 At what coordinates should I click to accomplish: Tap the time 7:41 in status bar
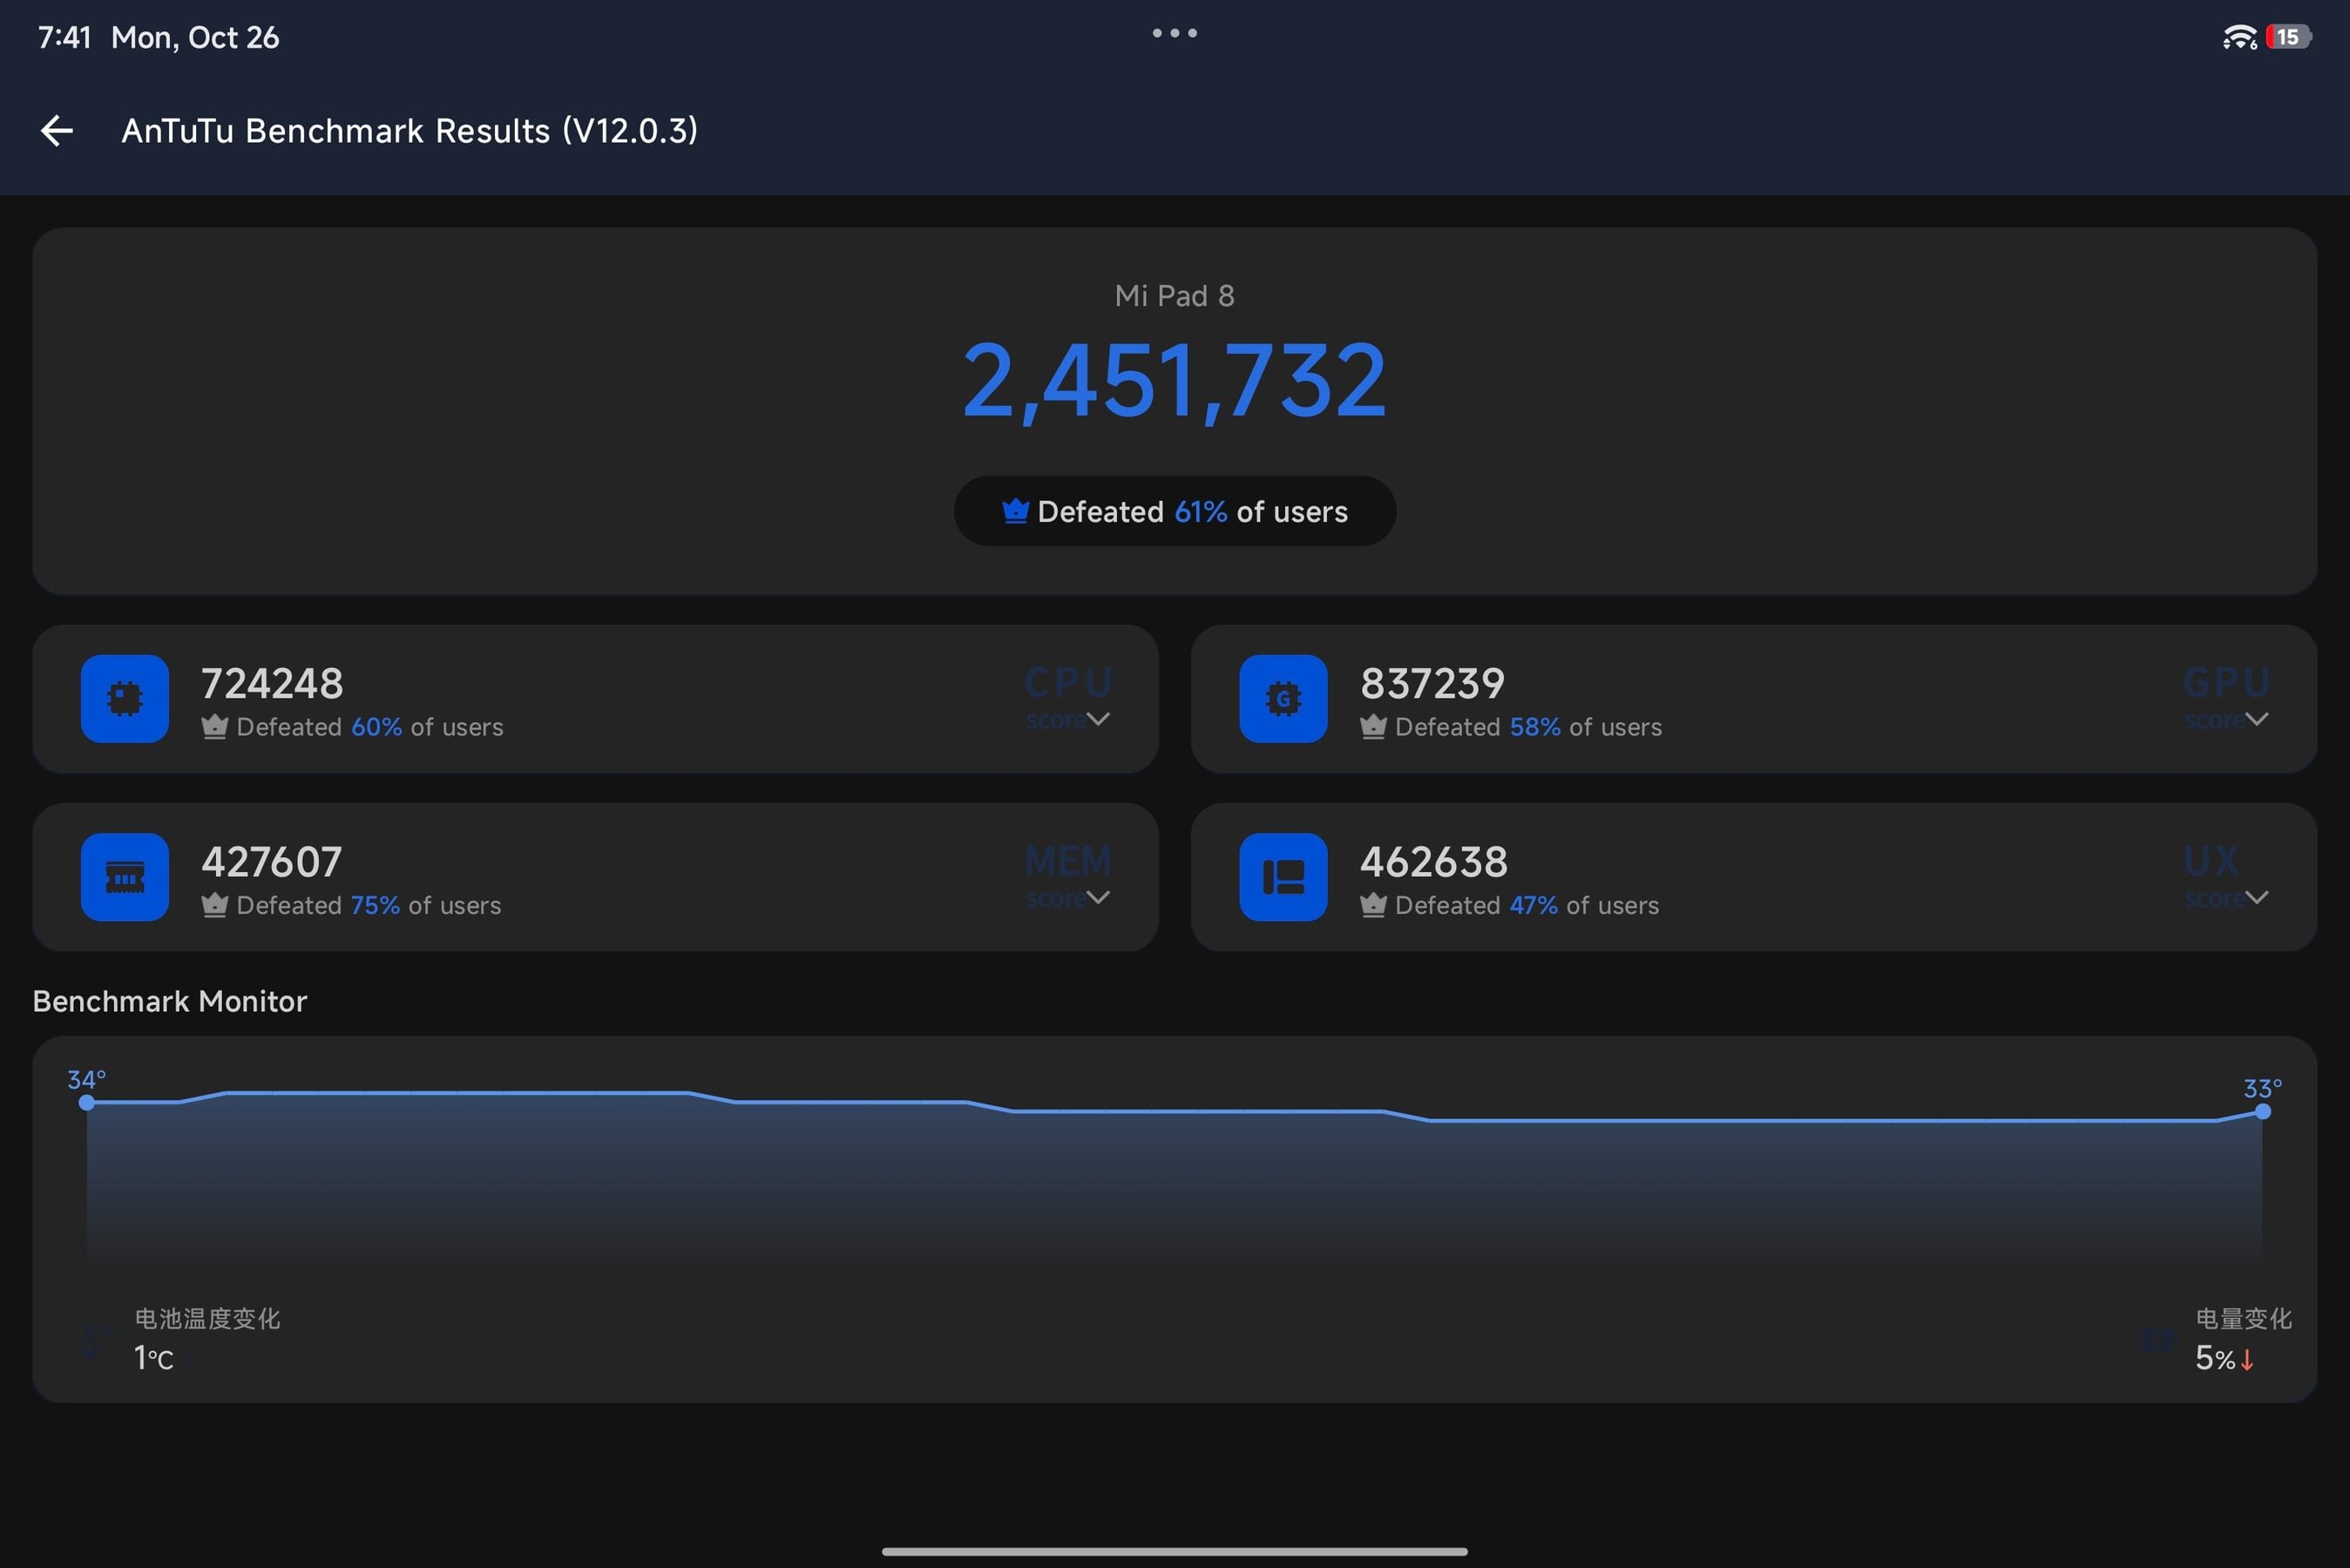pyautogui.click(x=64, y=37)
